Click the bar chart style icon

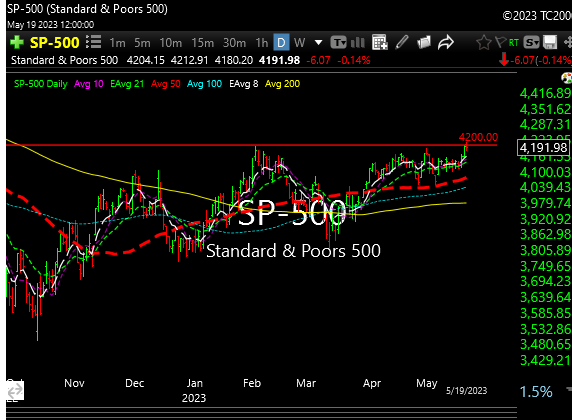[x=358, y=43]
